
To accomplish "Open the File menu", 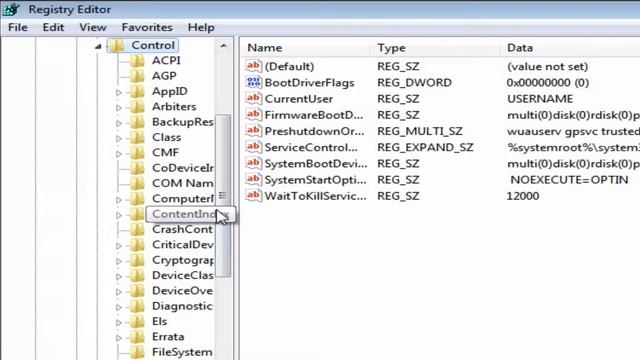I will point(18,27).
